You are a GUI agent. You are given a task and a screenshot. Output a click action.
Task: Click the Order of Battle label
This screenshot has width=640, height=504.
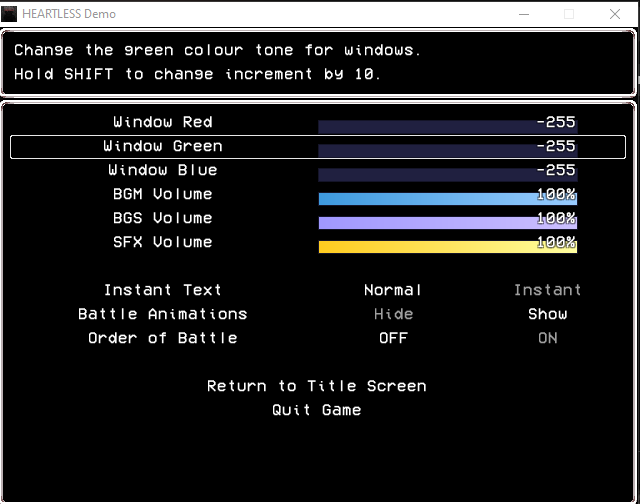[x=163, y=338]
